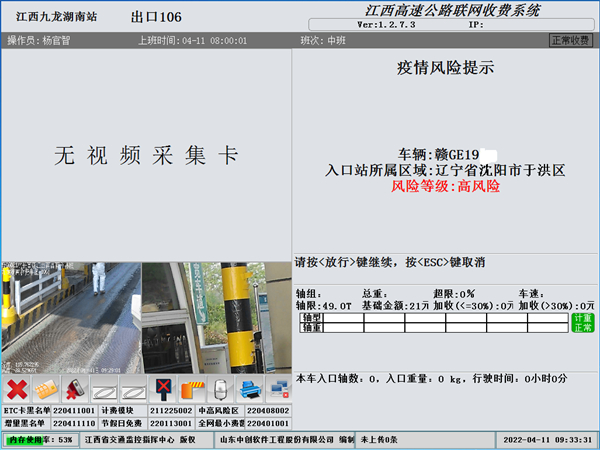Image resolution: width=600 pixels, height=450 pixels.
Task: Open the left lane camera thumbnail
Action: tap(71, 316)
